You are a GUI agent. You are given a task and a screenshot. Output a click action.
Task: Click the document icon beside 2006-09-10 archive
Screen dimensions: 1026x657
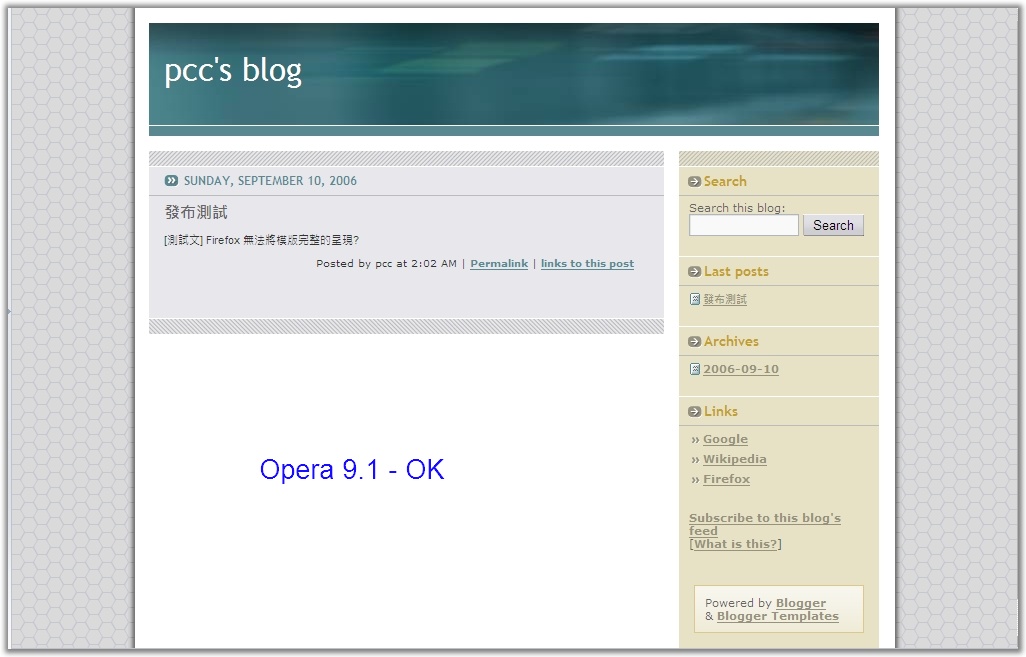pos(695,369)
